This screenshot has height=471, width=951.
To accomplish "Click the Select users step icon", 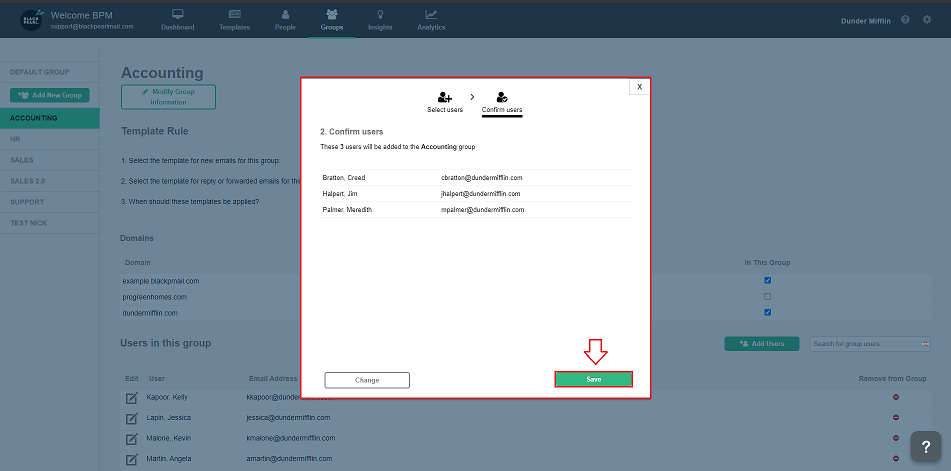I will [x=445, y=97].
